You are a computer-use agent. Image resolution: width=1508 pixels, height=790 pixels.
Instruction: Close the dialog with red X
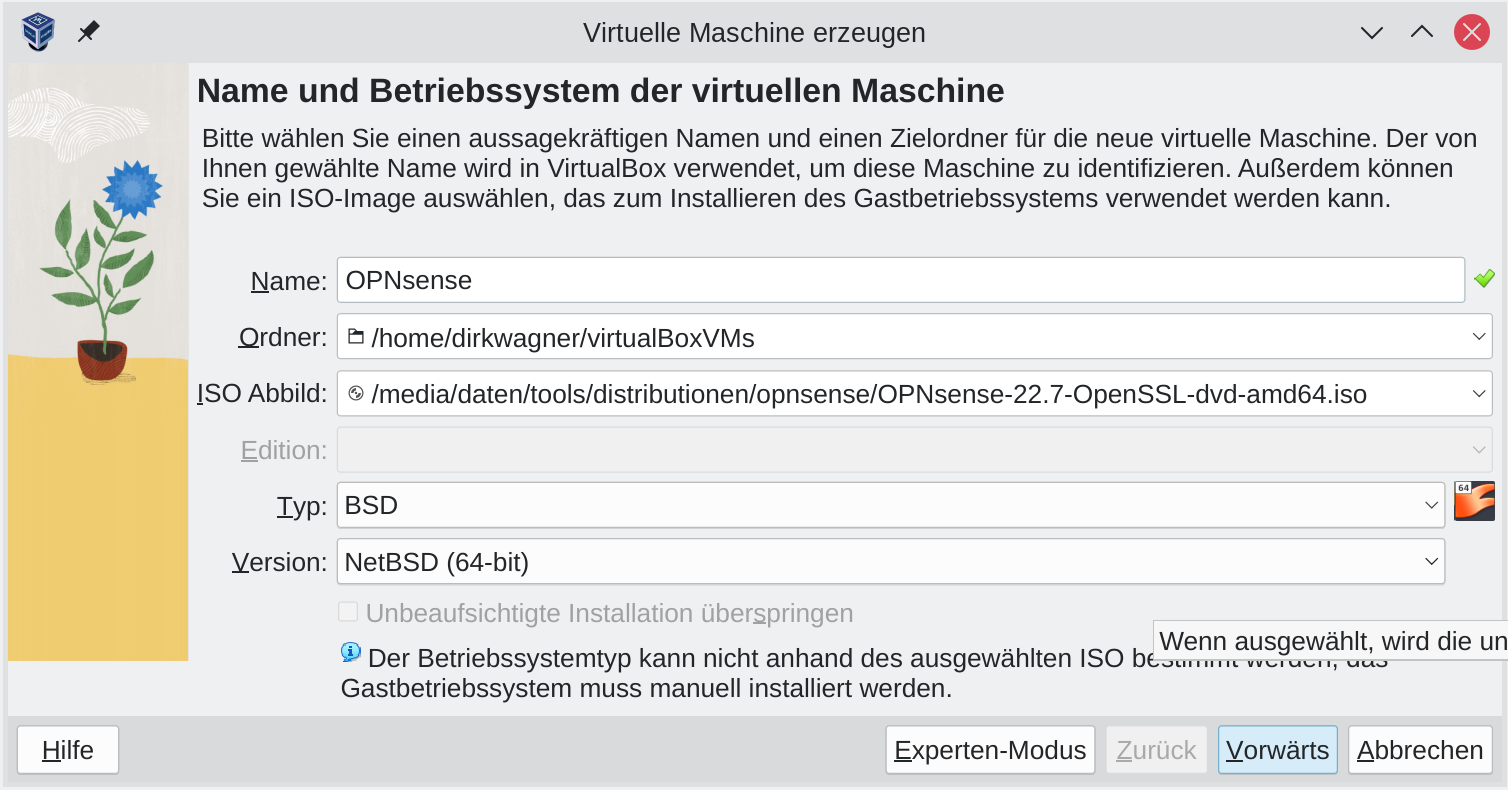point(1471,32)
